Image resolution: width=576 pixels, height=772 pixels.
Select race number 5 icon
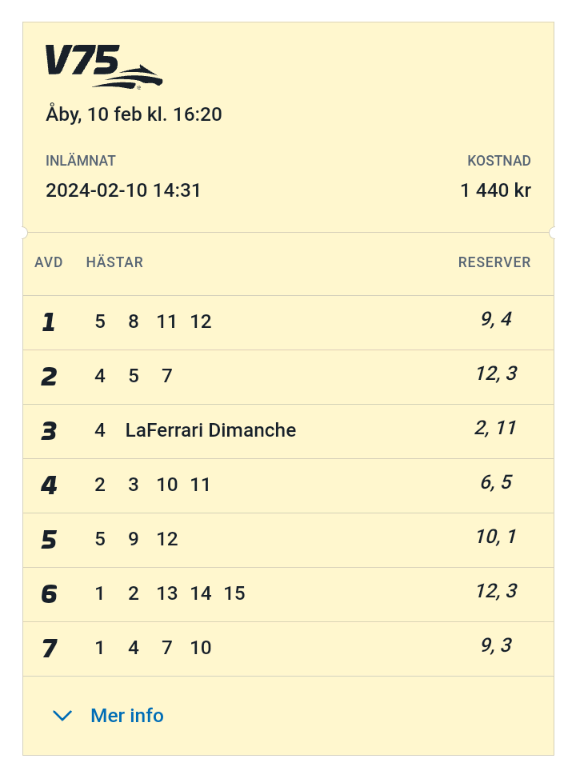coord(49,540)
